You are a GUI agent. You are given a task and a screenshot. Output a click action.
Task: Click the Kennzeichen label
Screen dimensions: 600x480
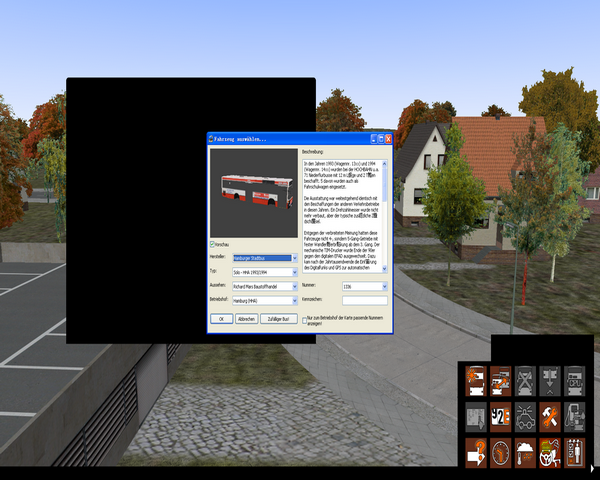[311, 299]
